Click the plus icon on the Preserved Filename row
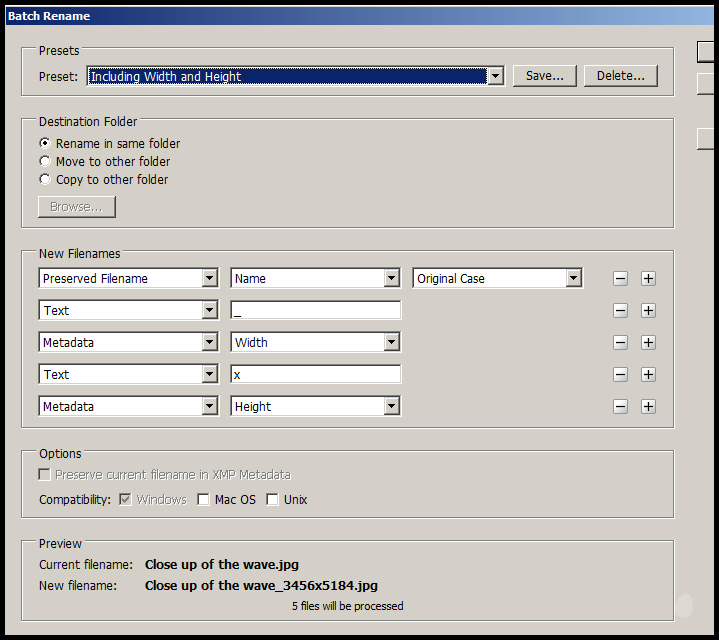Screen dimensions: 719x640 pyautogui.click(x=648, y=279)
